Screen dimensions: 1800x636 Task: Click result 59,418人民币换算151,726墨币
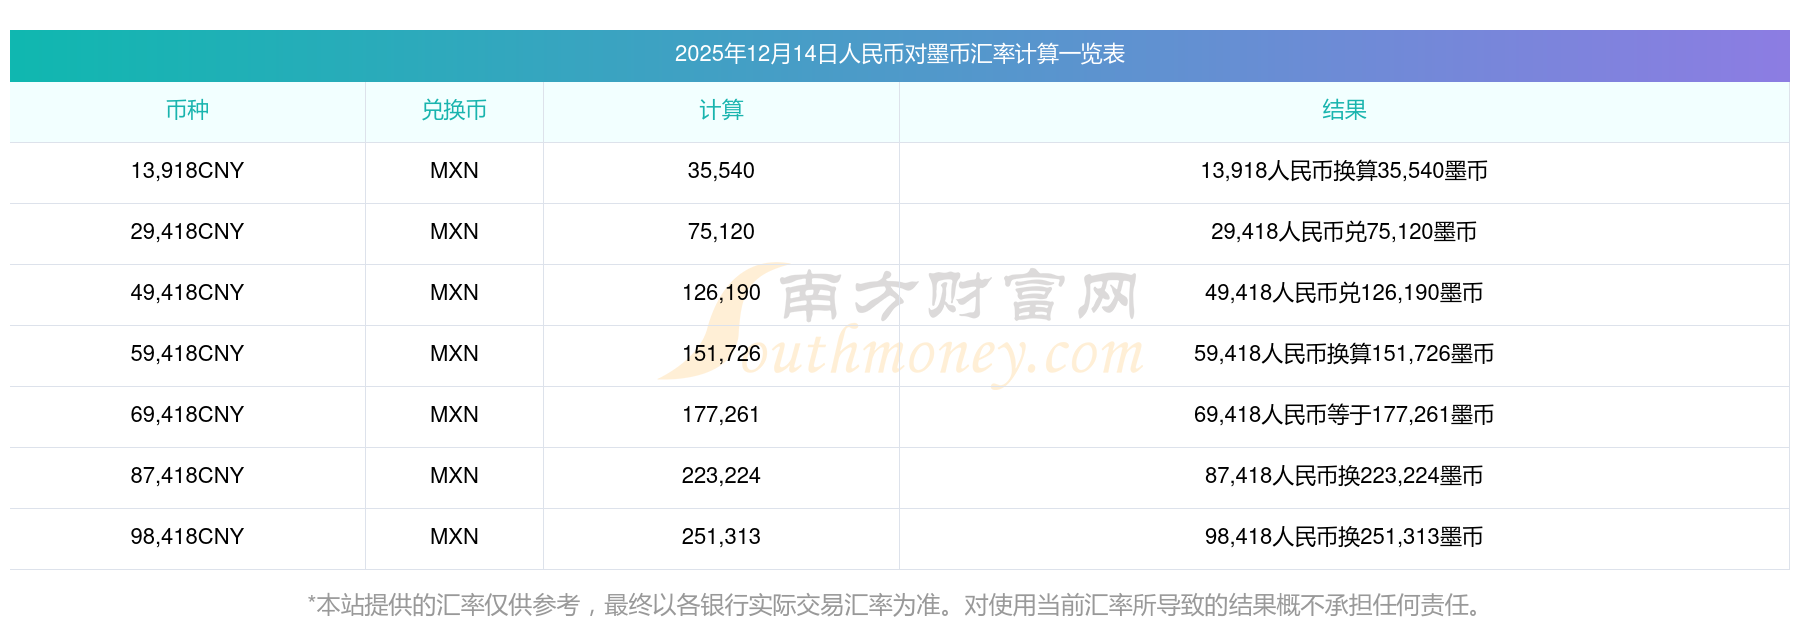pos(1344,354)
